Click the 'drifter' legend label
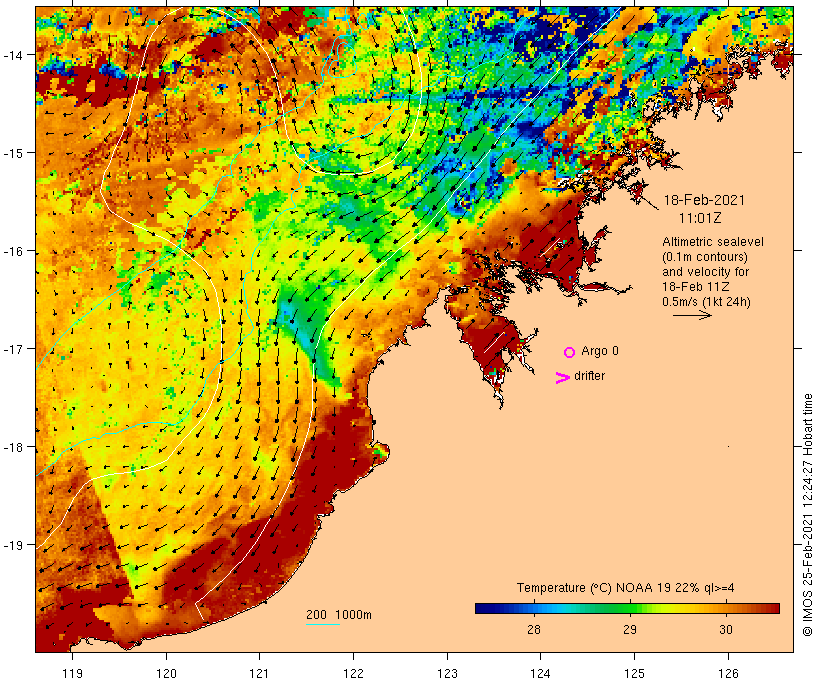 pos(589,376)
